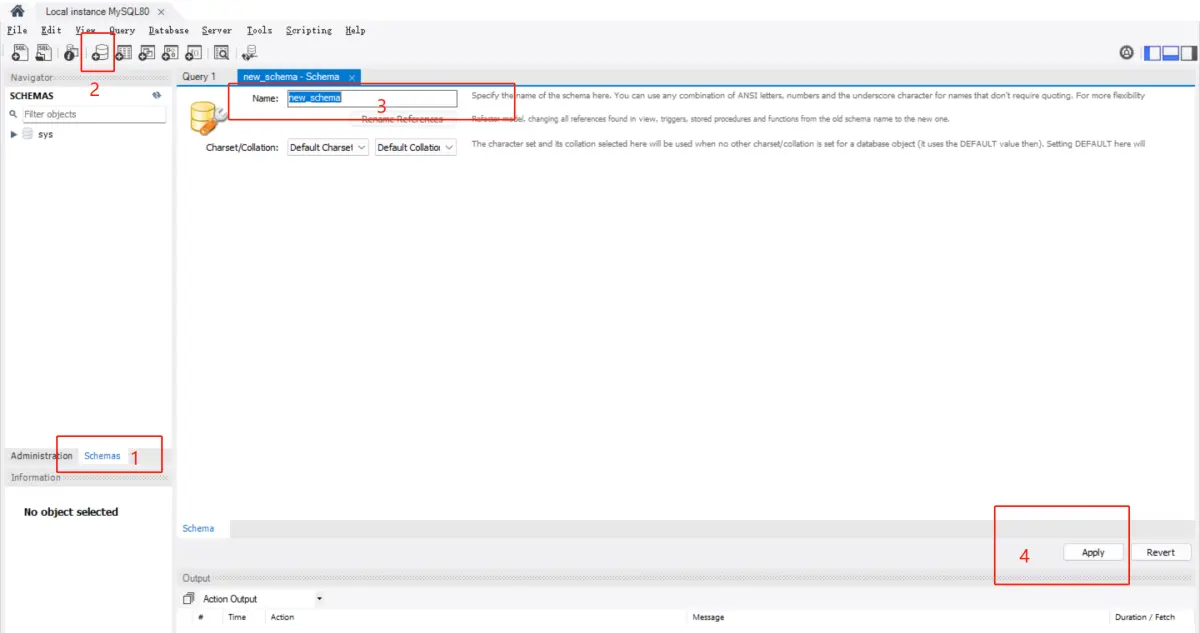Open a new SQL tab for queries
Viewport: 1200px width, 633px height.
pos(19,53)
